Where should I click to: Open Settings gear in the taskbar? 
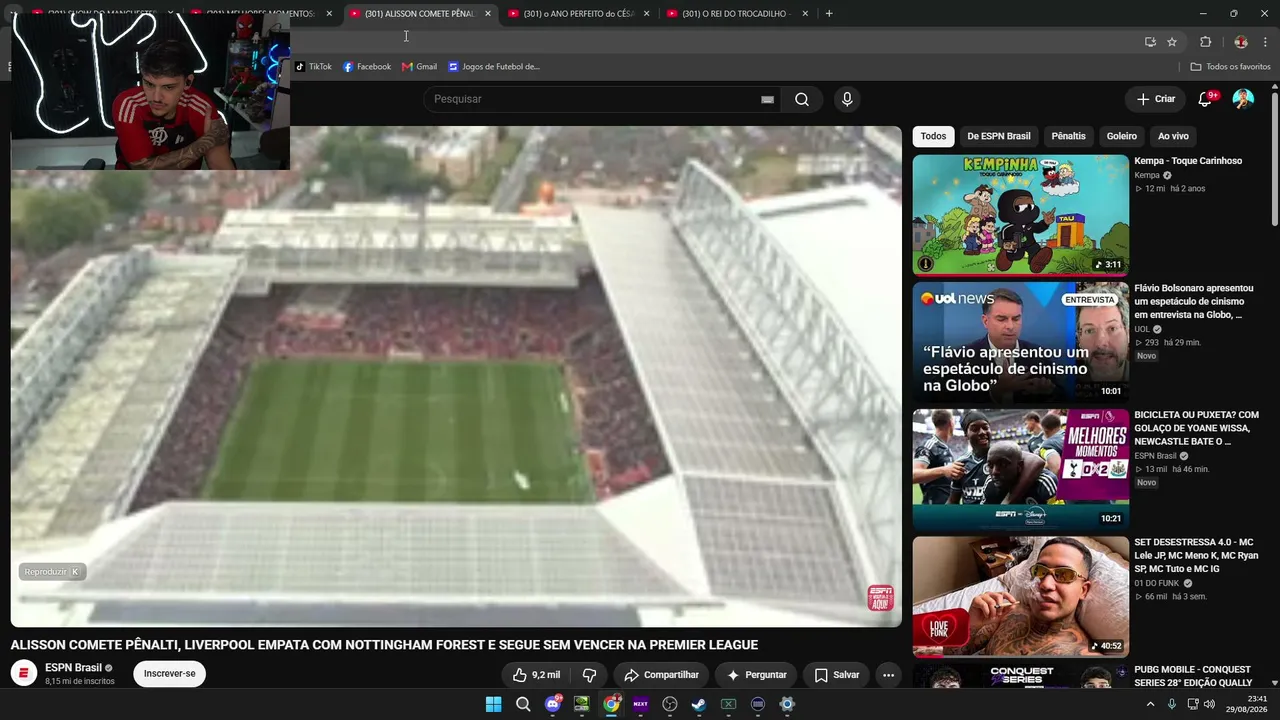(x=787, y=704)
